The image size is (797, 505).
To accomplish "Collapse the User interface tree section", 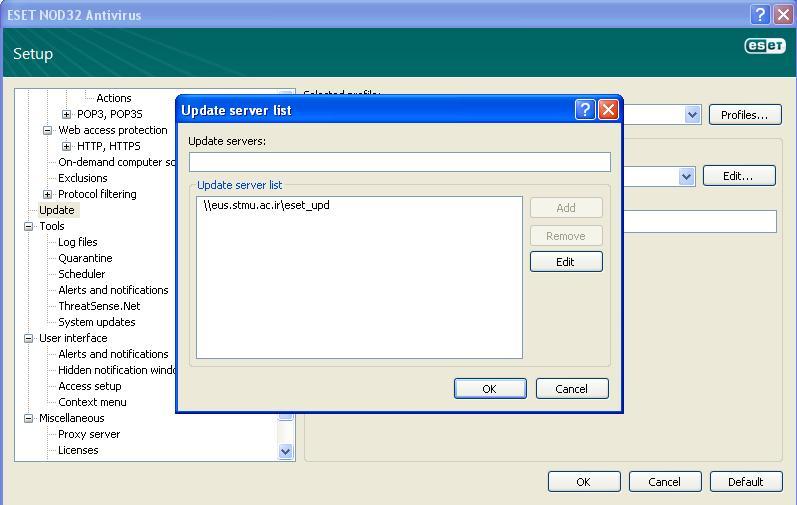I will [29, 338].
